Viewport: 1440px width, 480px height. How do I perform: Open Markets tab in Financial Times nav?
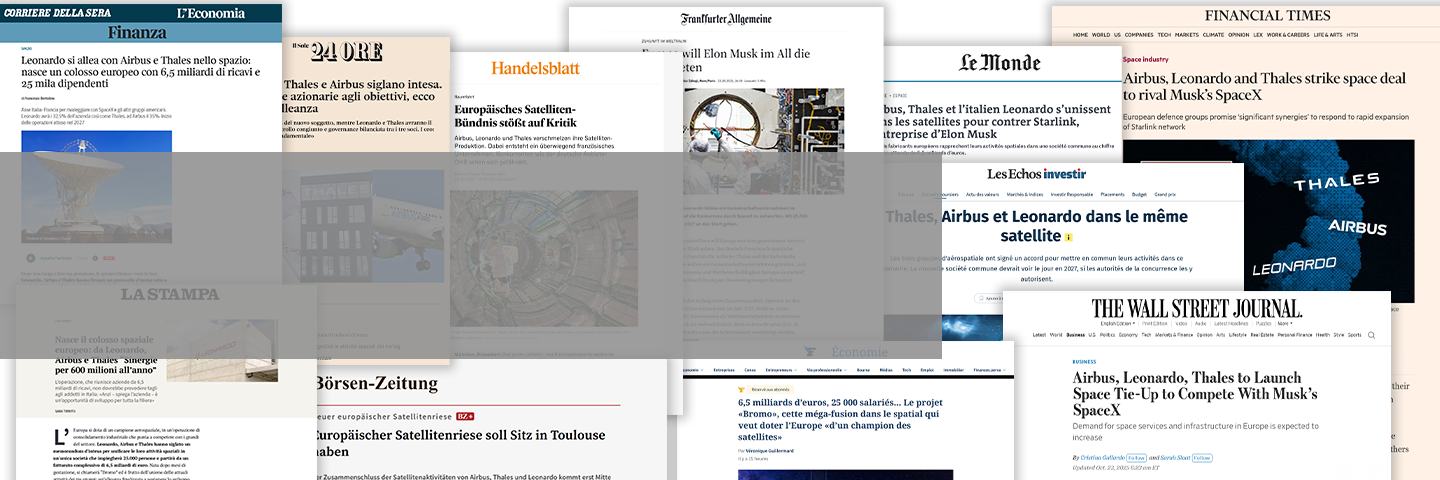1186,35
